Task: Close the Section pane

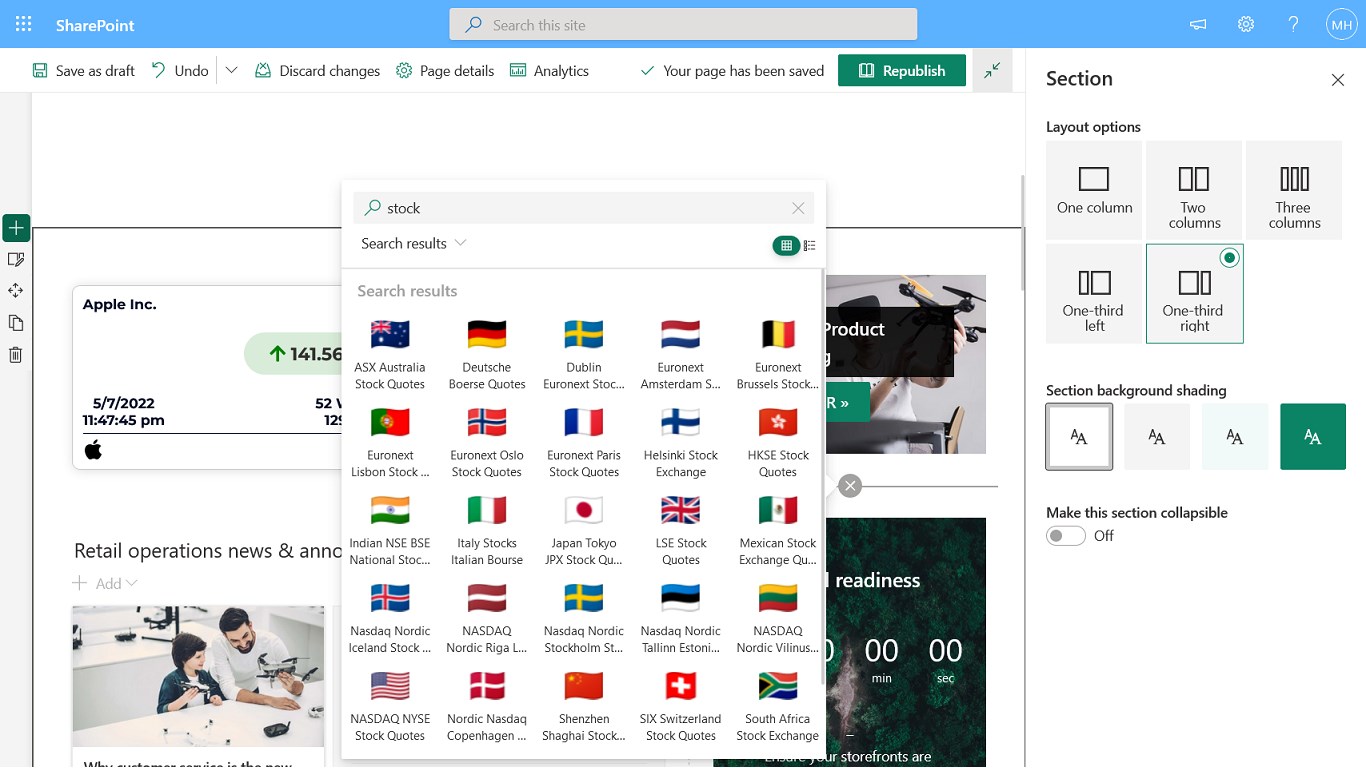Action: (x=1338, y=80)
